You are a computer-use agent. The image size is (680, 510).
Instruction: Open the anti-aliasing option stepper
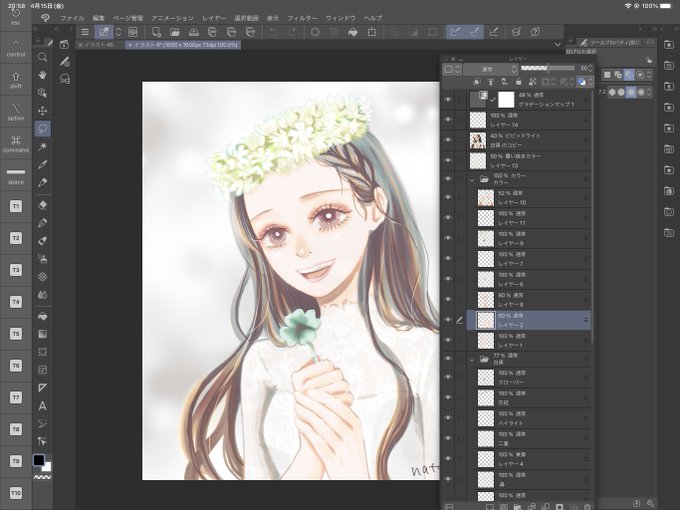[x=649, y=92]
